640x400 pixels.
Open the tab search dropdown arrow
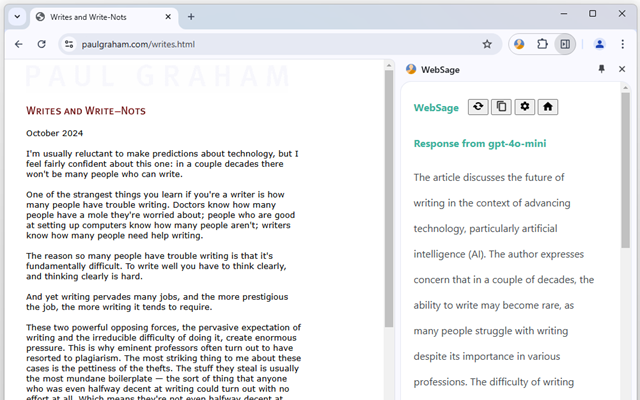click(x=17, y=17)
